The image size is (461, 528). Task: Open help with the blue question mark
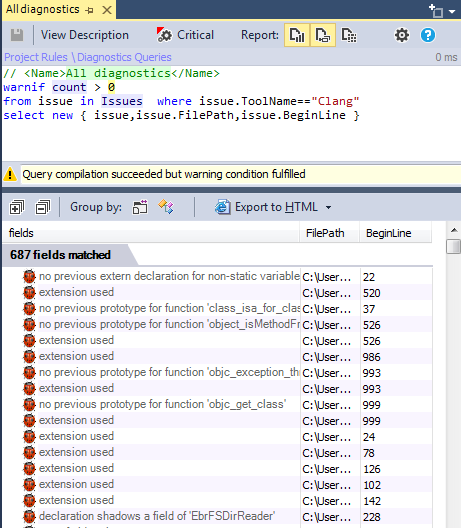pyautogui.click(x=428, y=35)
